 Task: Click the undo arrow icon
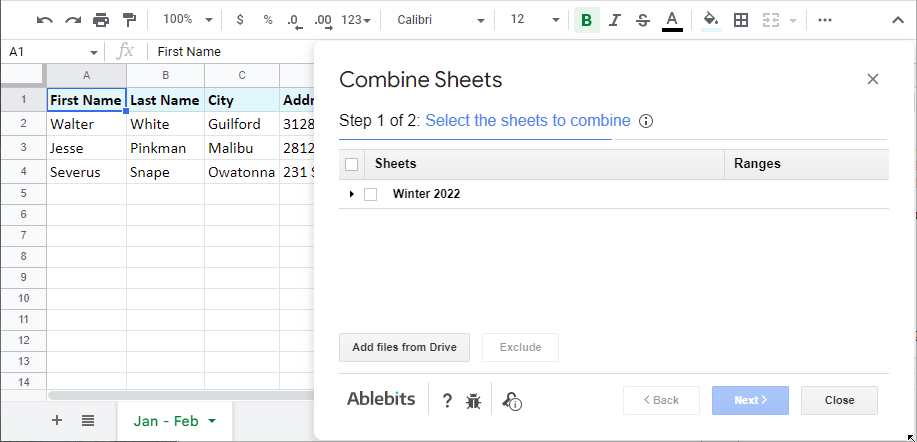click(x=44, y=20)
